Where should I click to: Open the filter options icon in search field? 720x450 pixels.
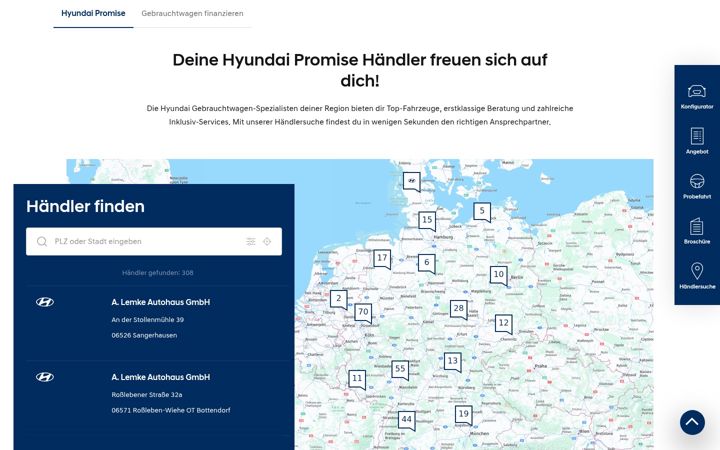click(x=251, y=242)
